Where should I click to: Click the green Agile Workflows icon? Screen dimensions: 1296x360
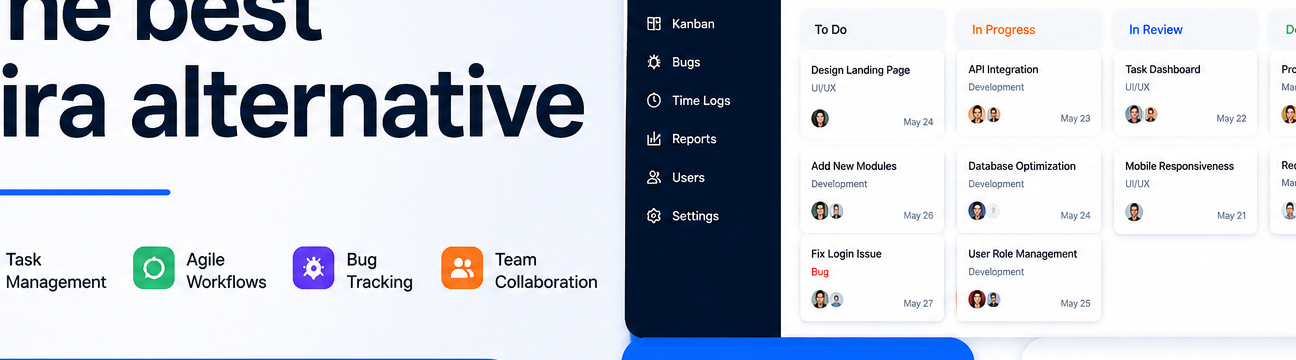tap(154, 268)
